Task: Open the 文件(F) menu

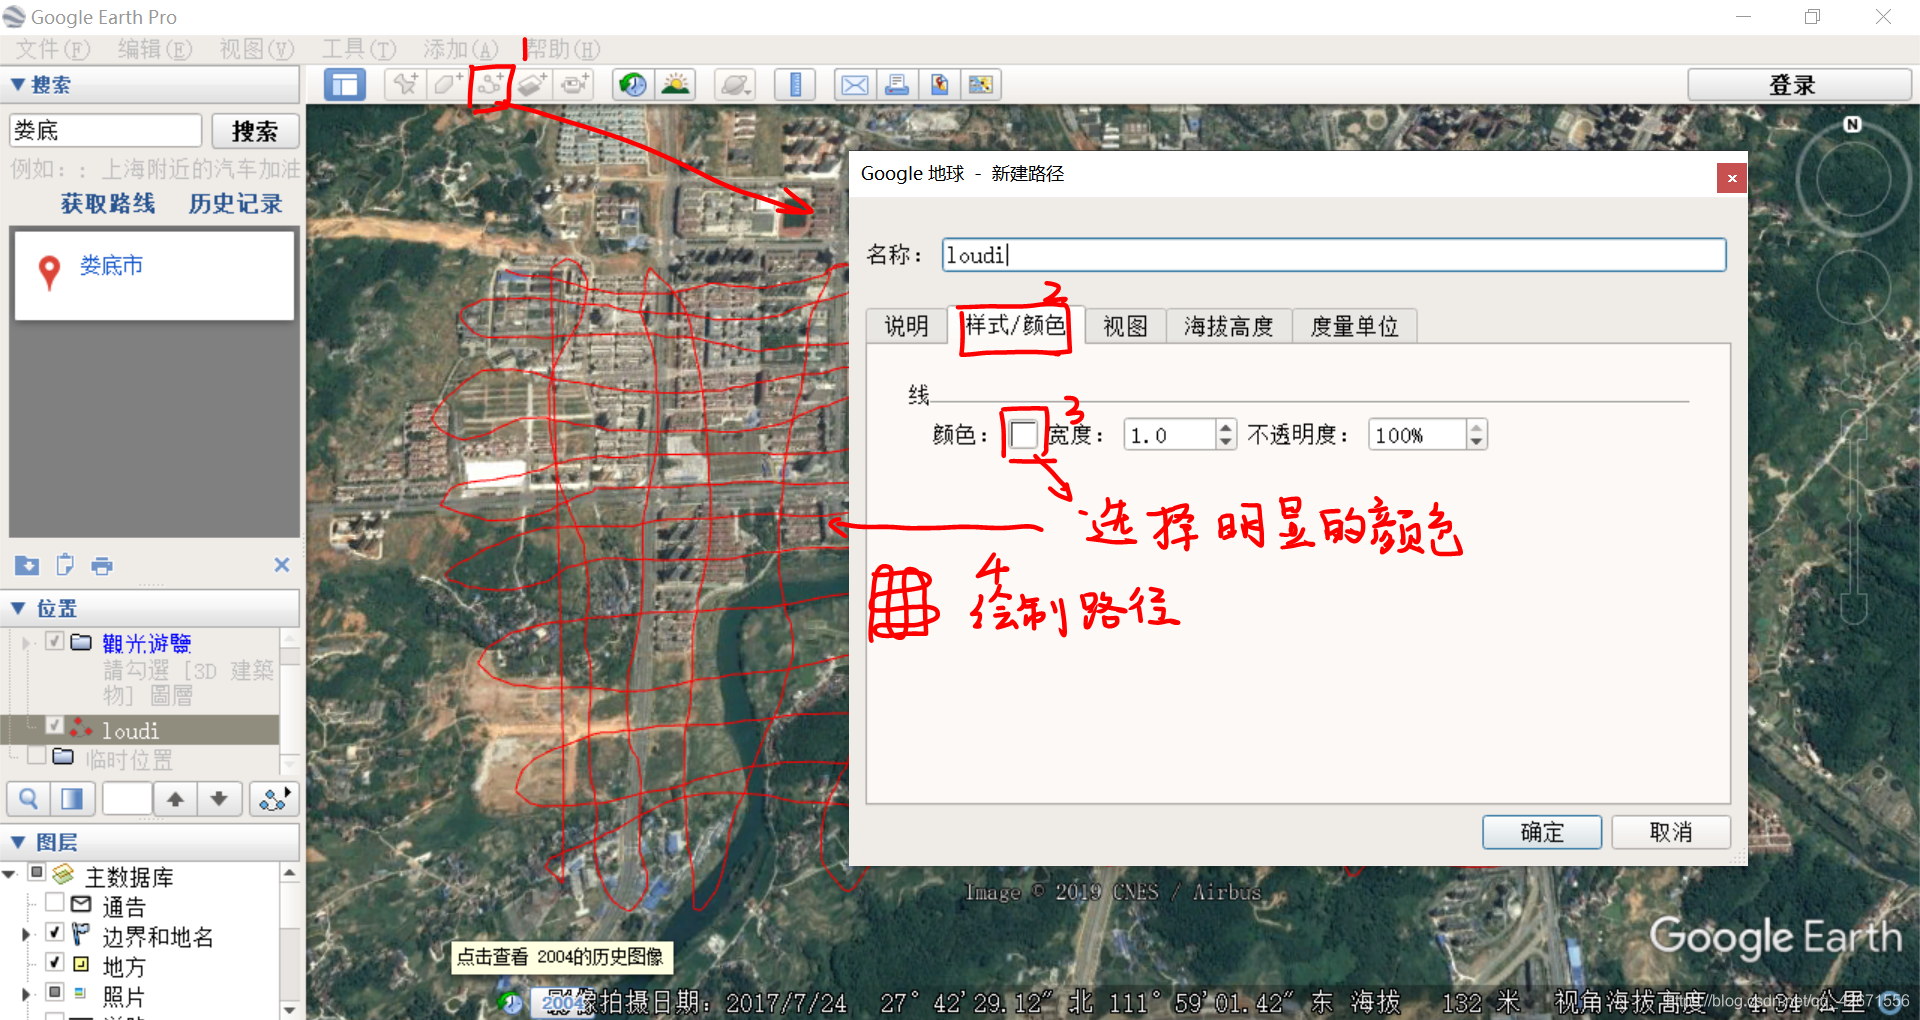Action: coord(53,49)
